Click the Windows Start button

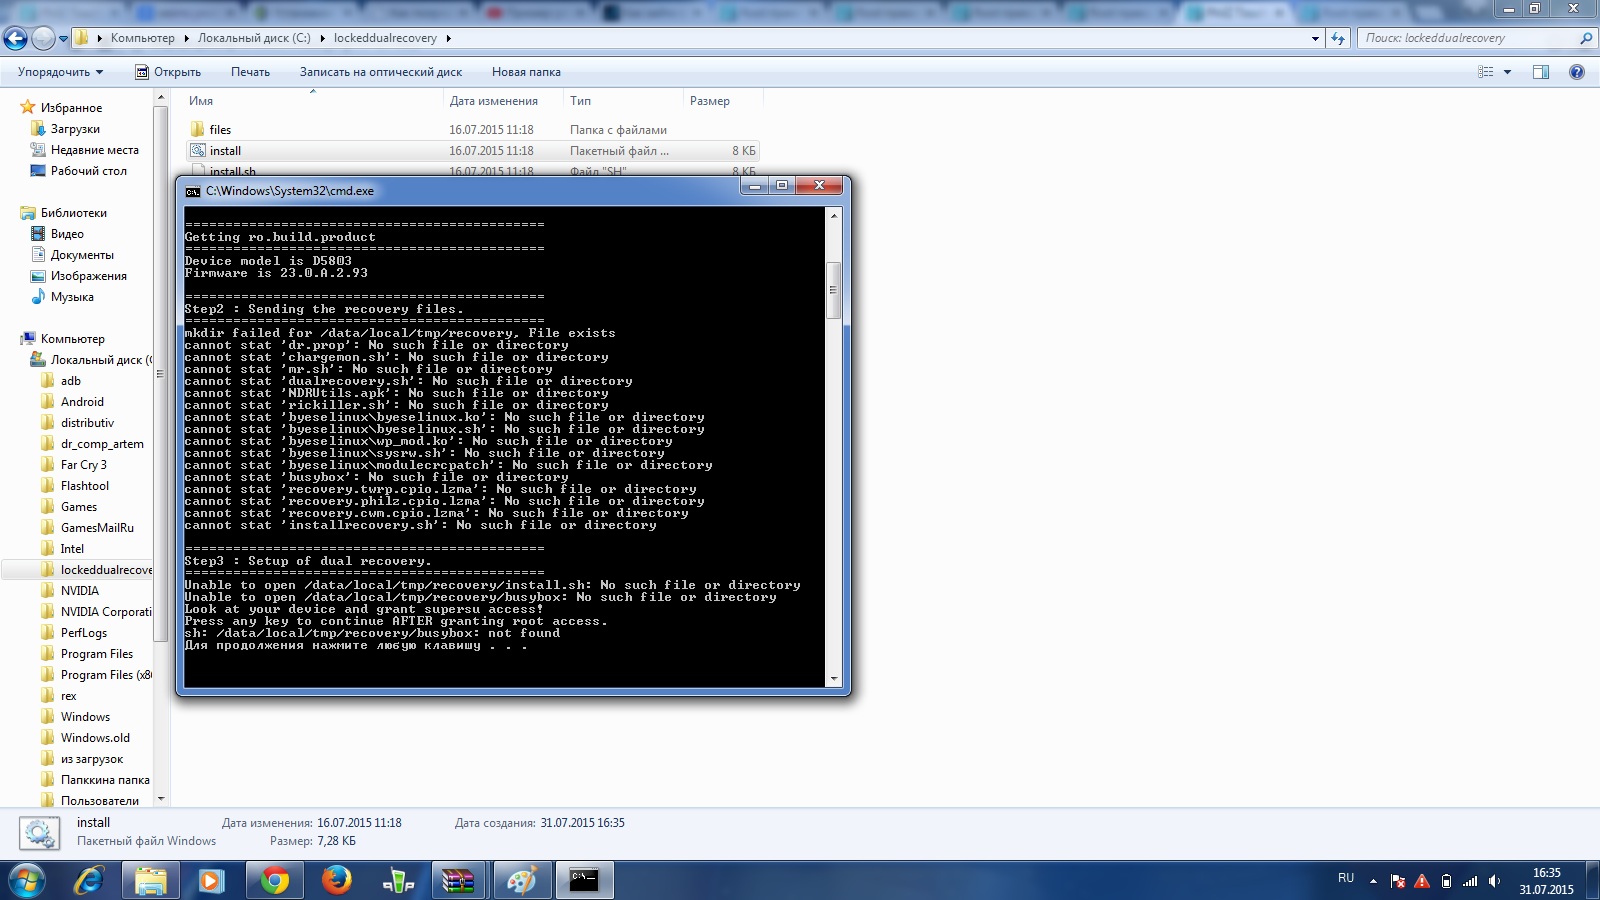coord(27,880)
